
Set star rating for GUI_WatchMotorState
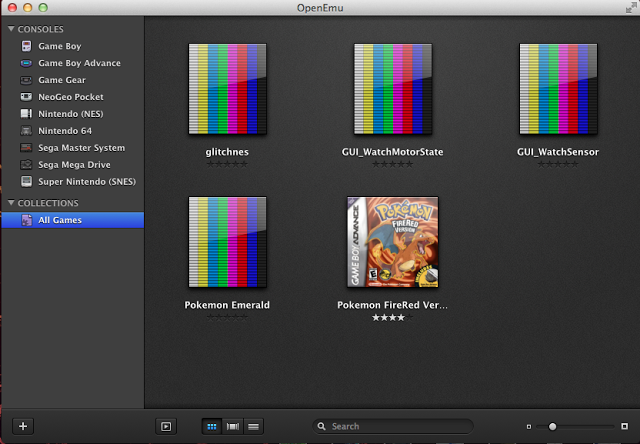(x=393, y=164)
